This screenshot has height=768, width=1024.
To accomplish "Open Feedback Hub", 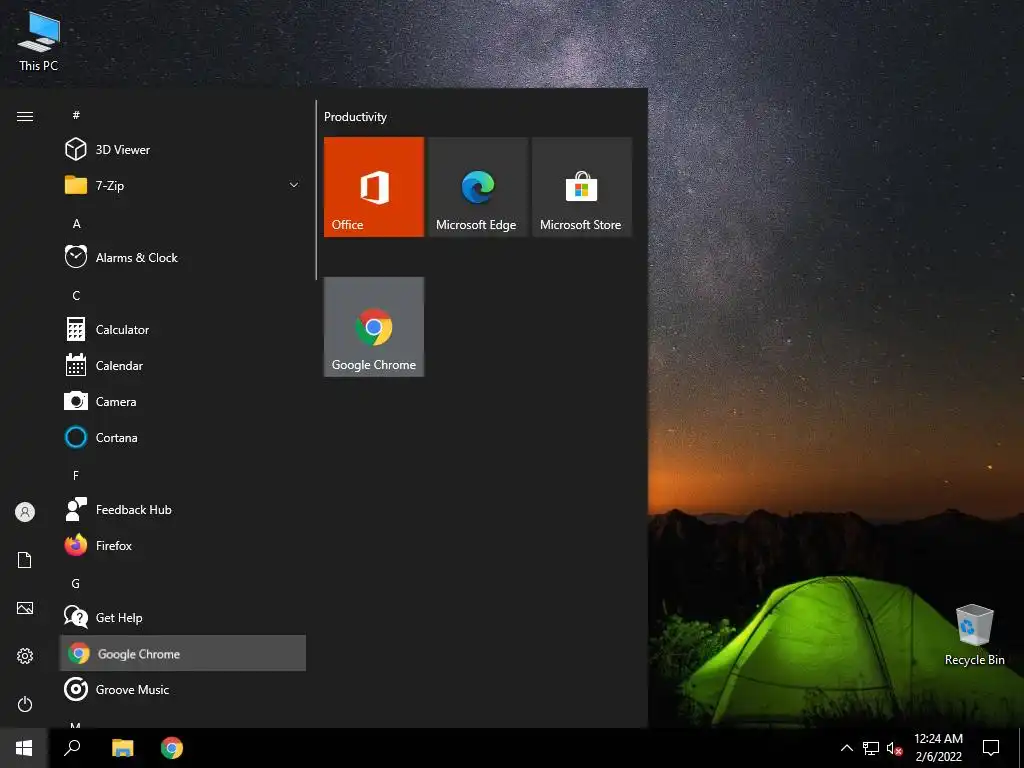I will [182, 509].
